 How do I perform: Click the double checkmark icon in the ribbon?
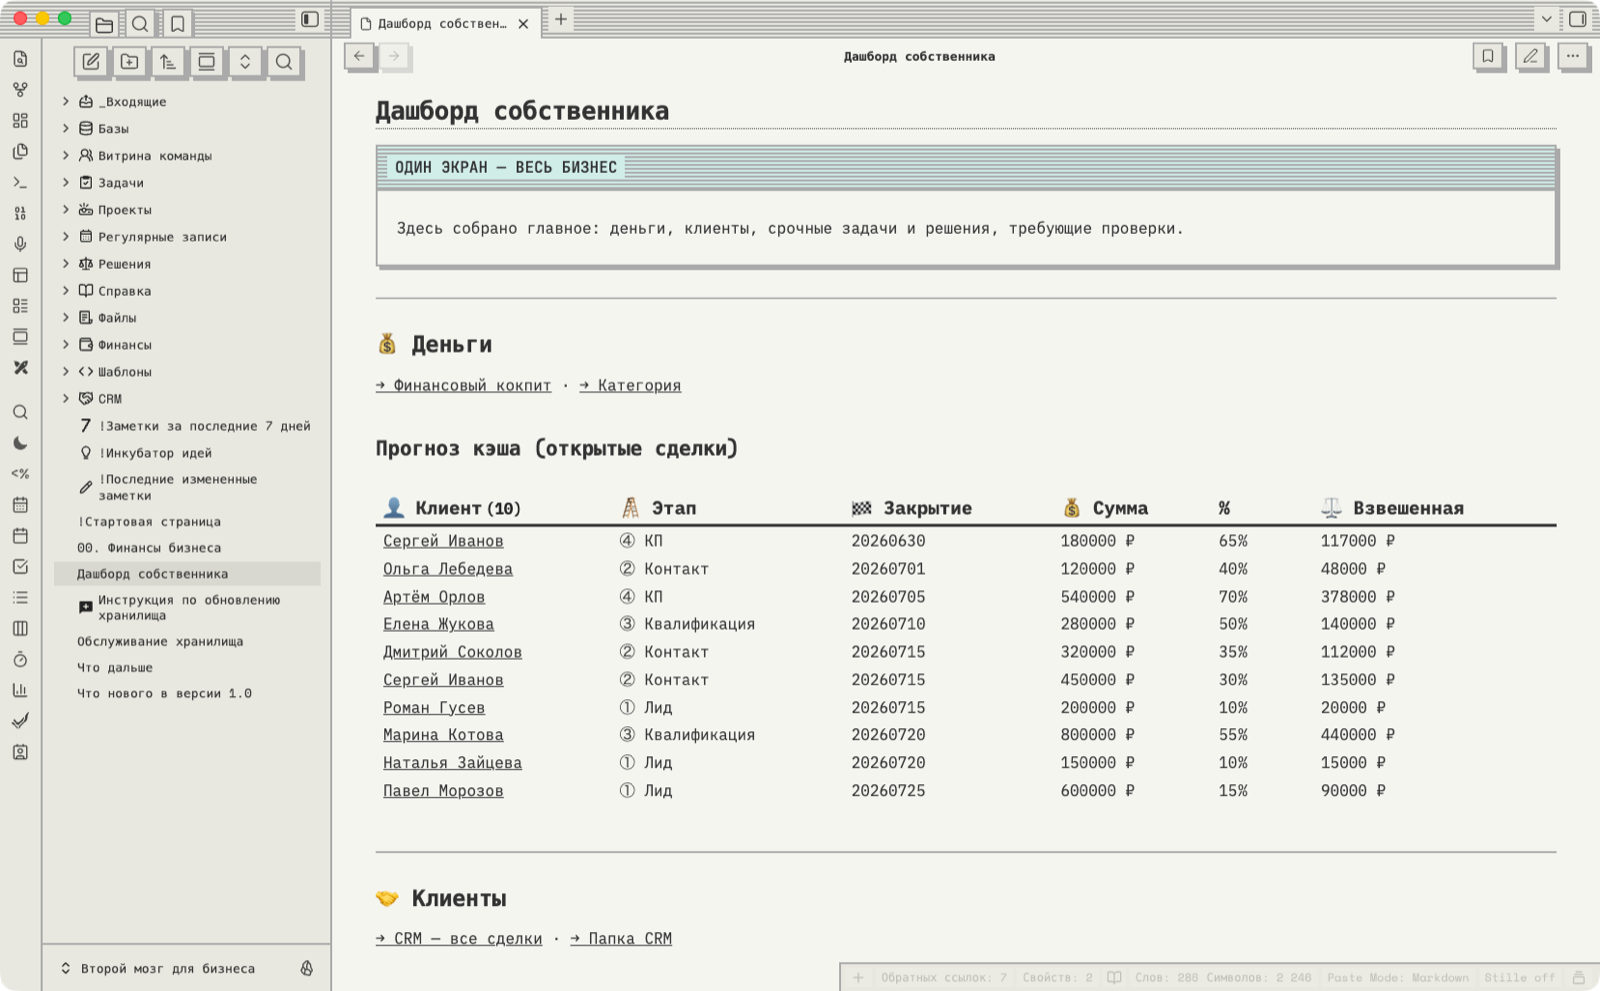[x=20, y=721]
